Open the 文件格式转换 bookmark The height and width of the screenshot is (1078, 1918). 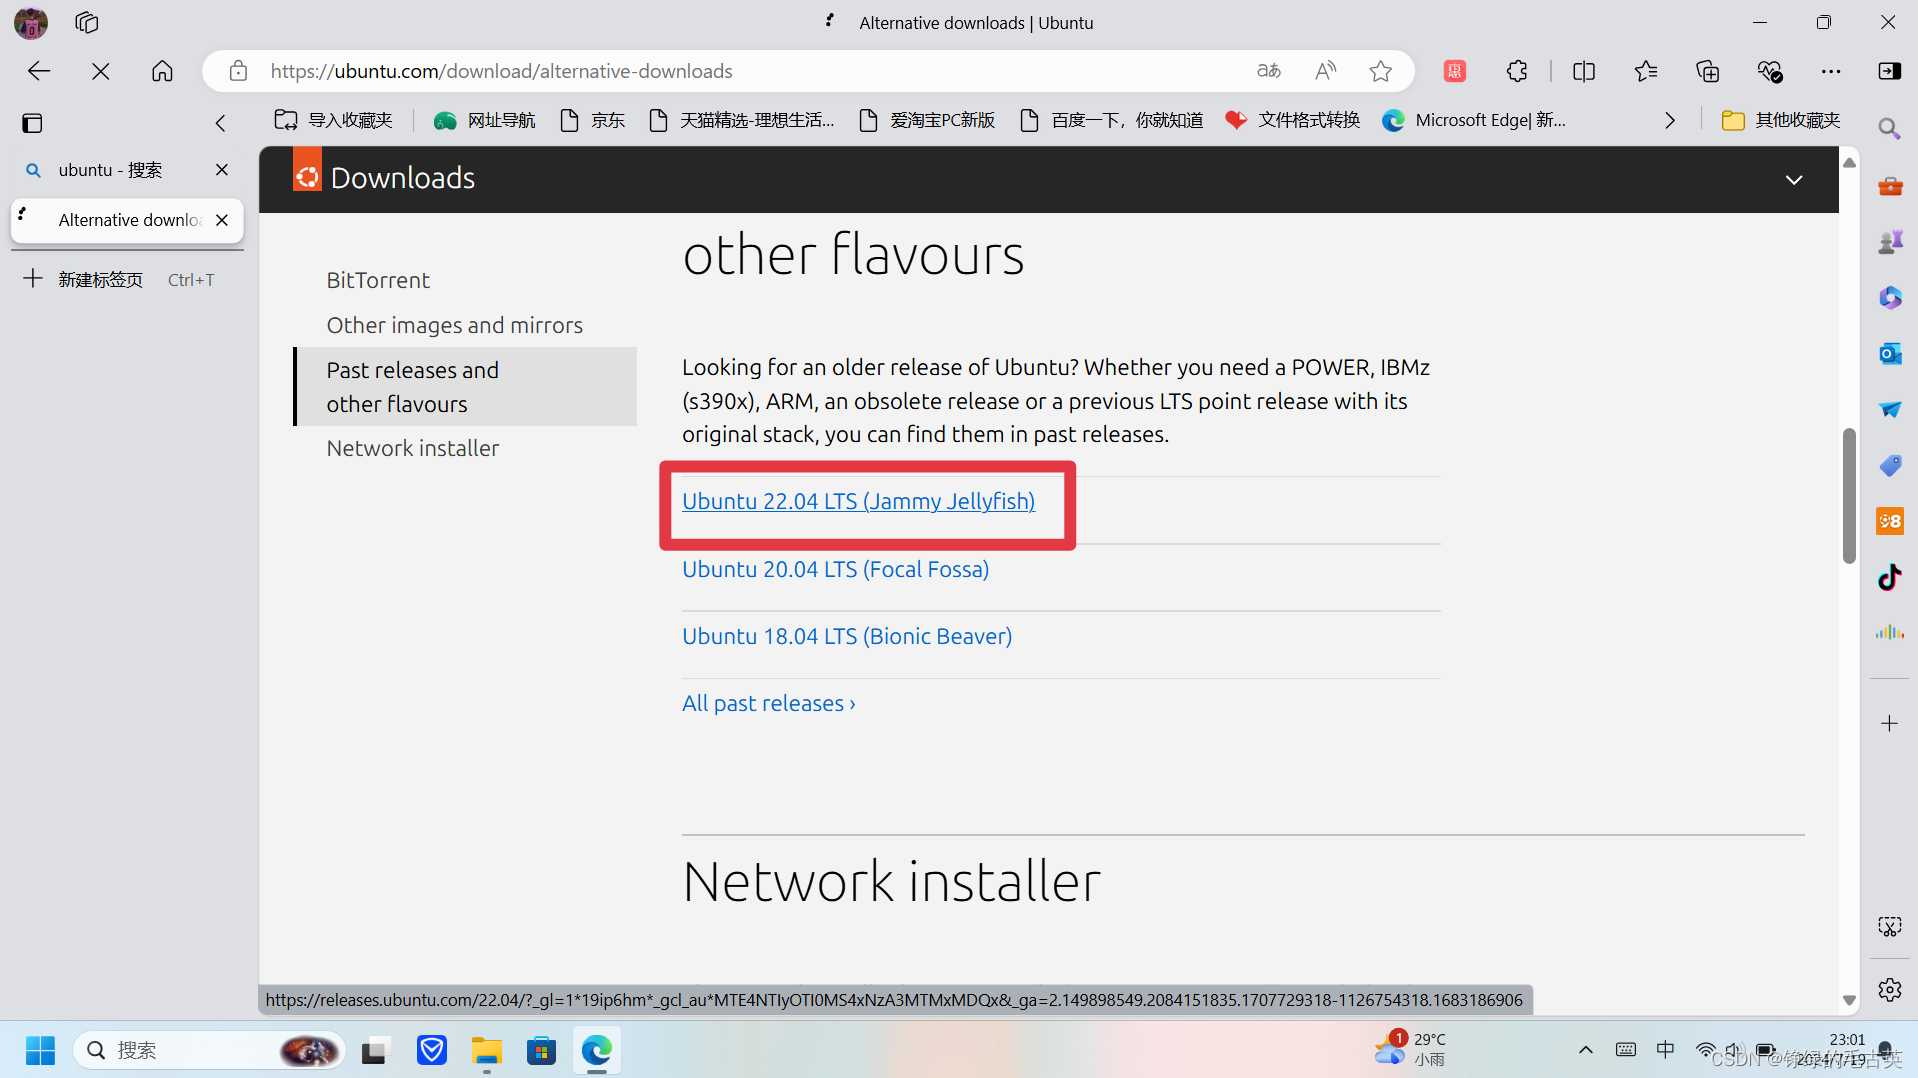point(1292,120)
